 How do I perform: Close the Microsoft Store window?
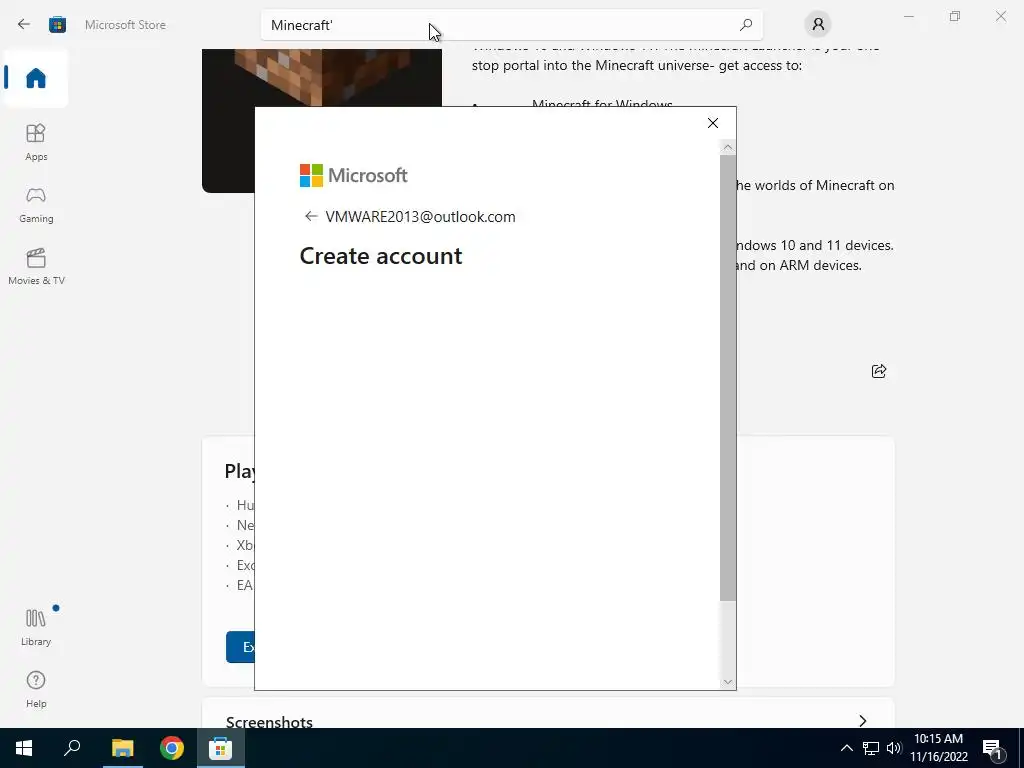pos(1000,16)
